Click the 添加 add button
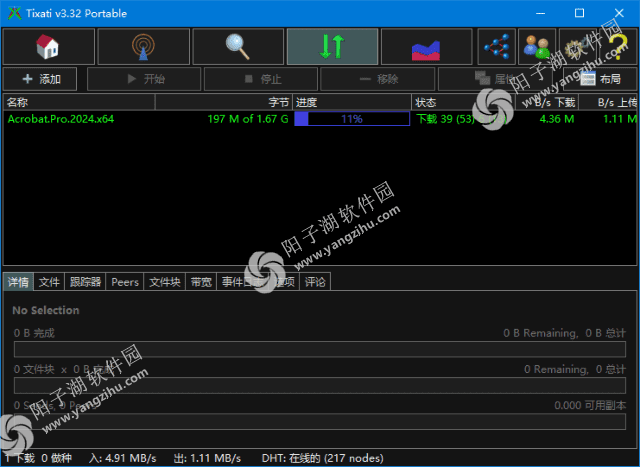The image size is (640, 467). [x=40, y=79]
